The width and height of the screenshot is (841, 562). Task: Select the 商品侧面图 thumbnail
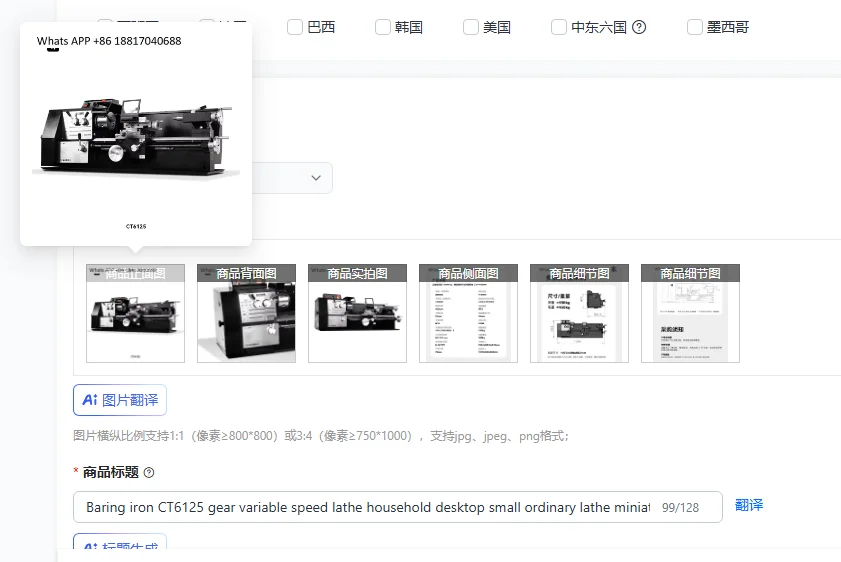click(x=469, y=313)
